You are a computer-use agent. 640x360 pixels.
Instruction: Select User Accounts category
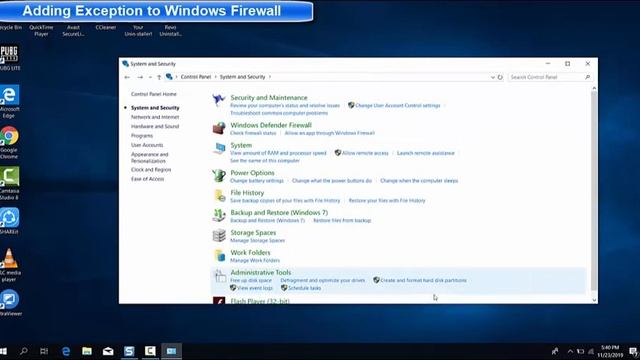click(x=147, y=145)
